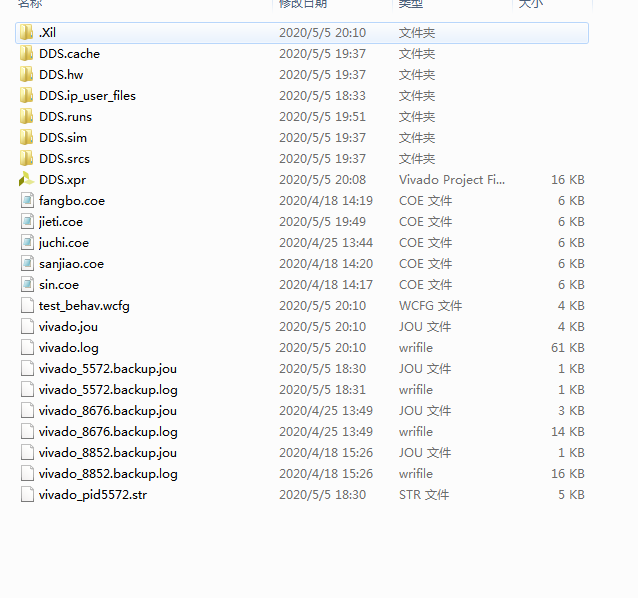Select the vivado_8676.backup.jou file icon
This screenshot has height=598, width=638.
coord(27,410)
